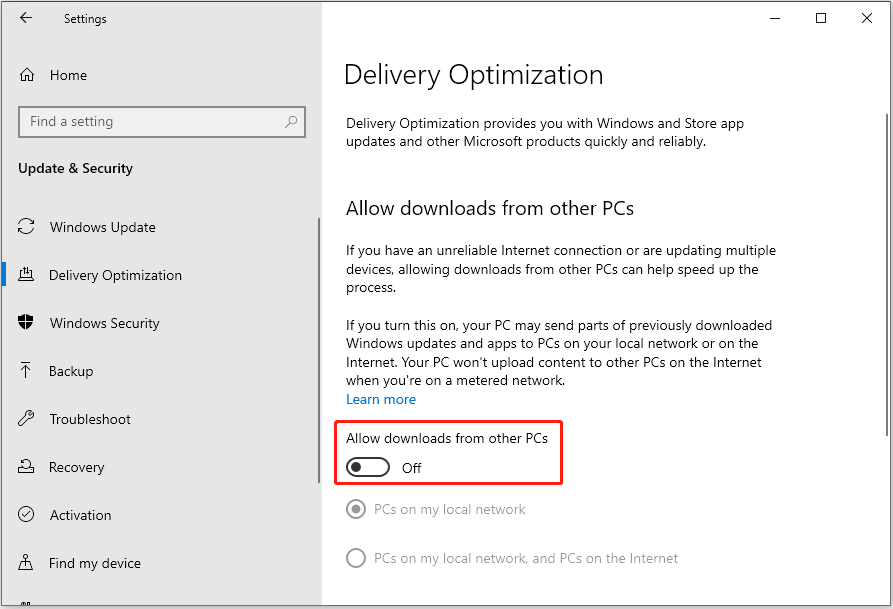
Task: Select PCs on local network and Internet option
Action: [x=356, y=558]
